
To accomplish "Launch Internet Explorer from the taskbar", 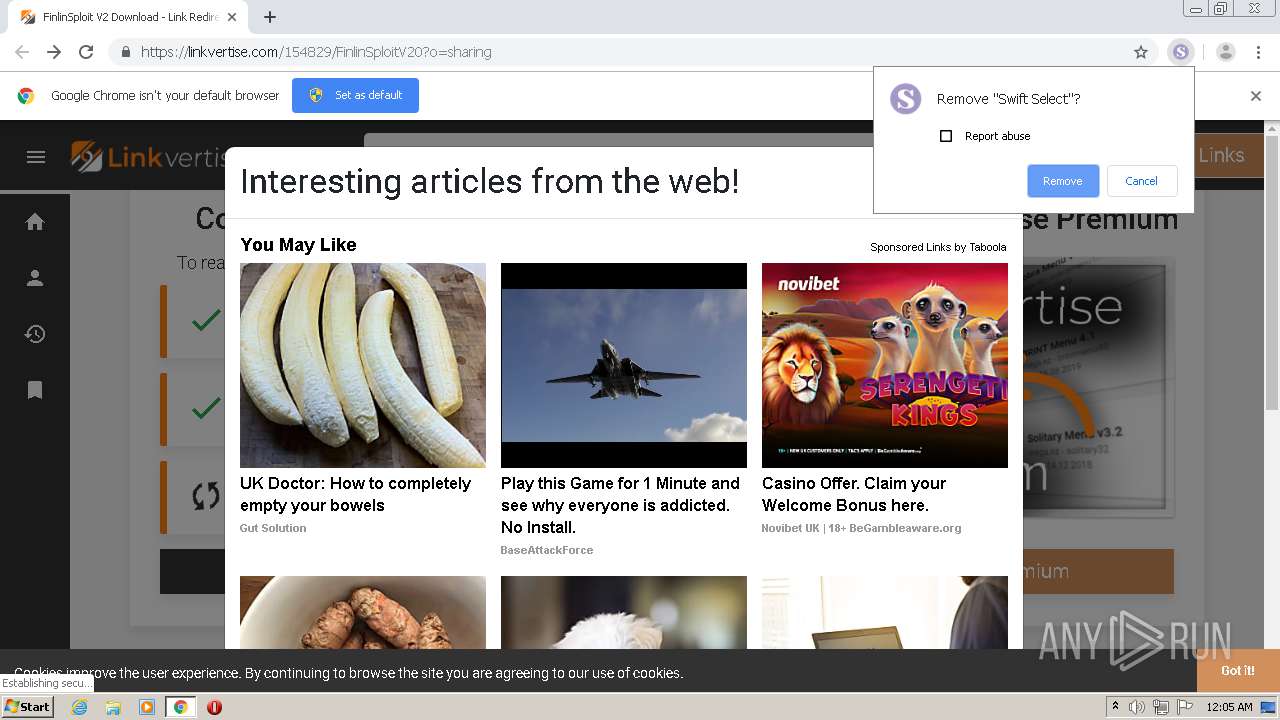I will (80, 707).
